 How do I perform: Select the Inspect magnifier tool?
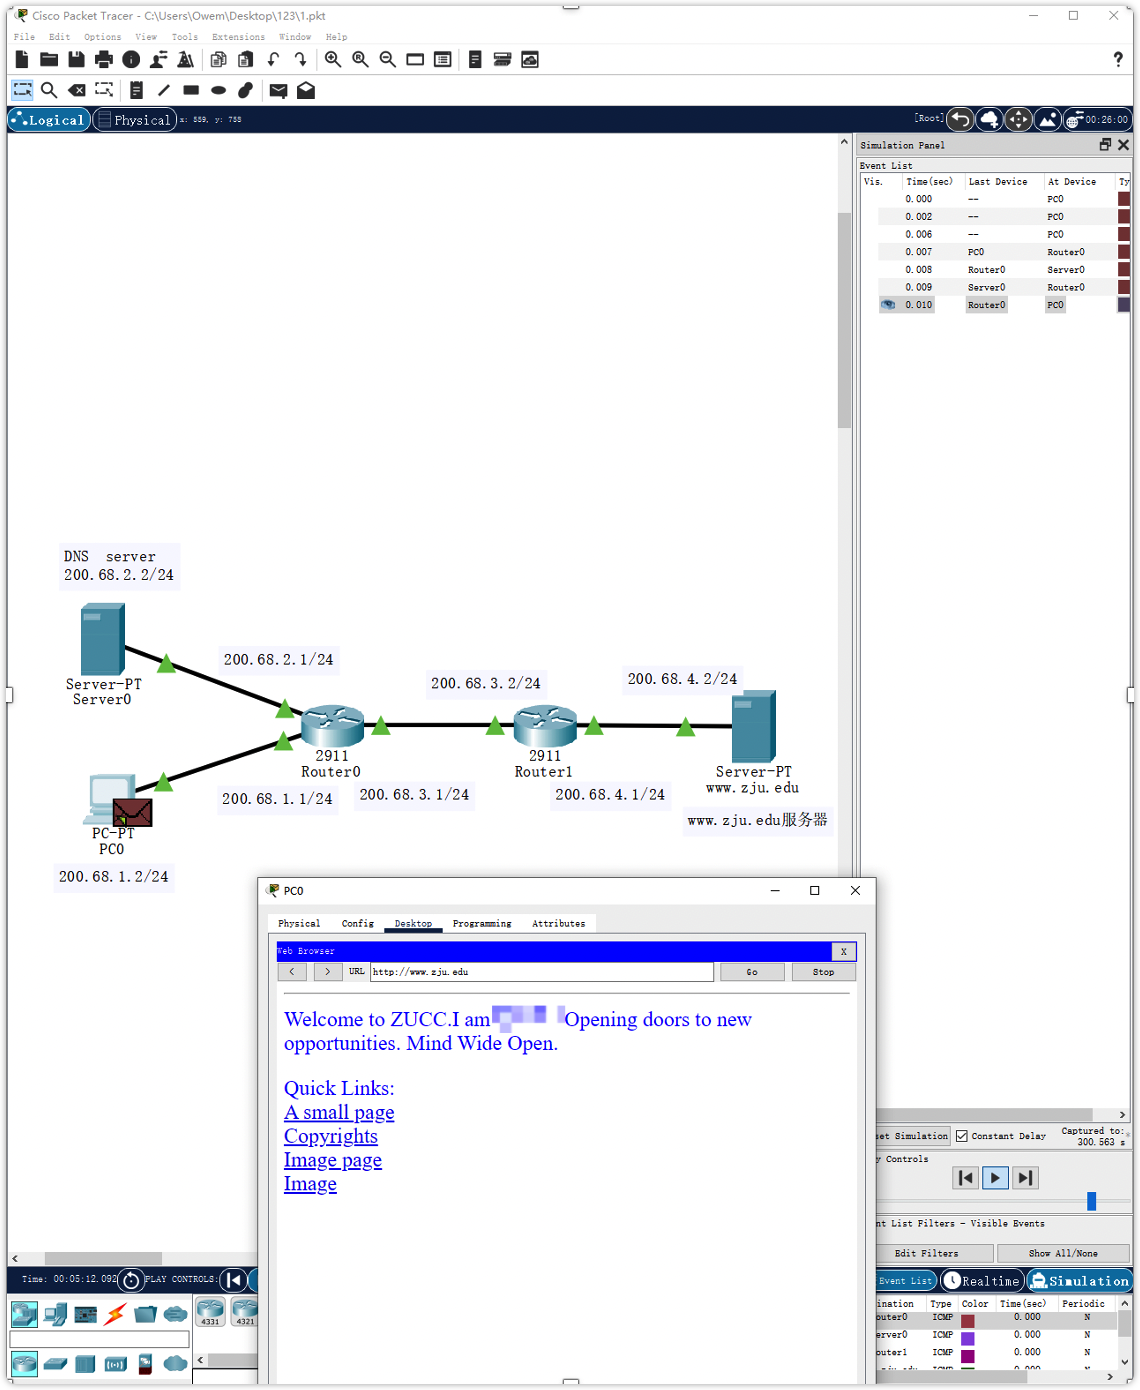(48, 90)
